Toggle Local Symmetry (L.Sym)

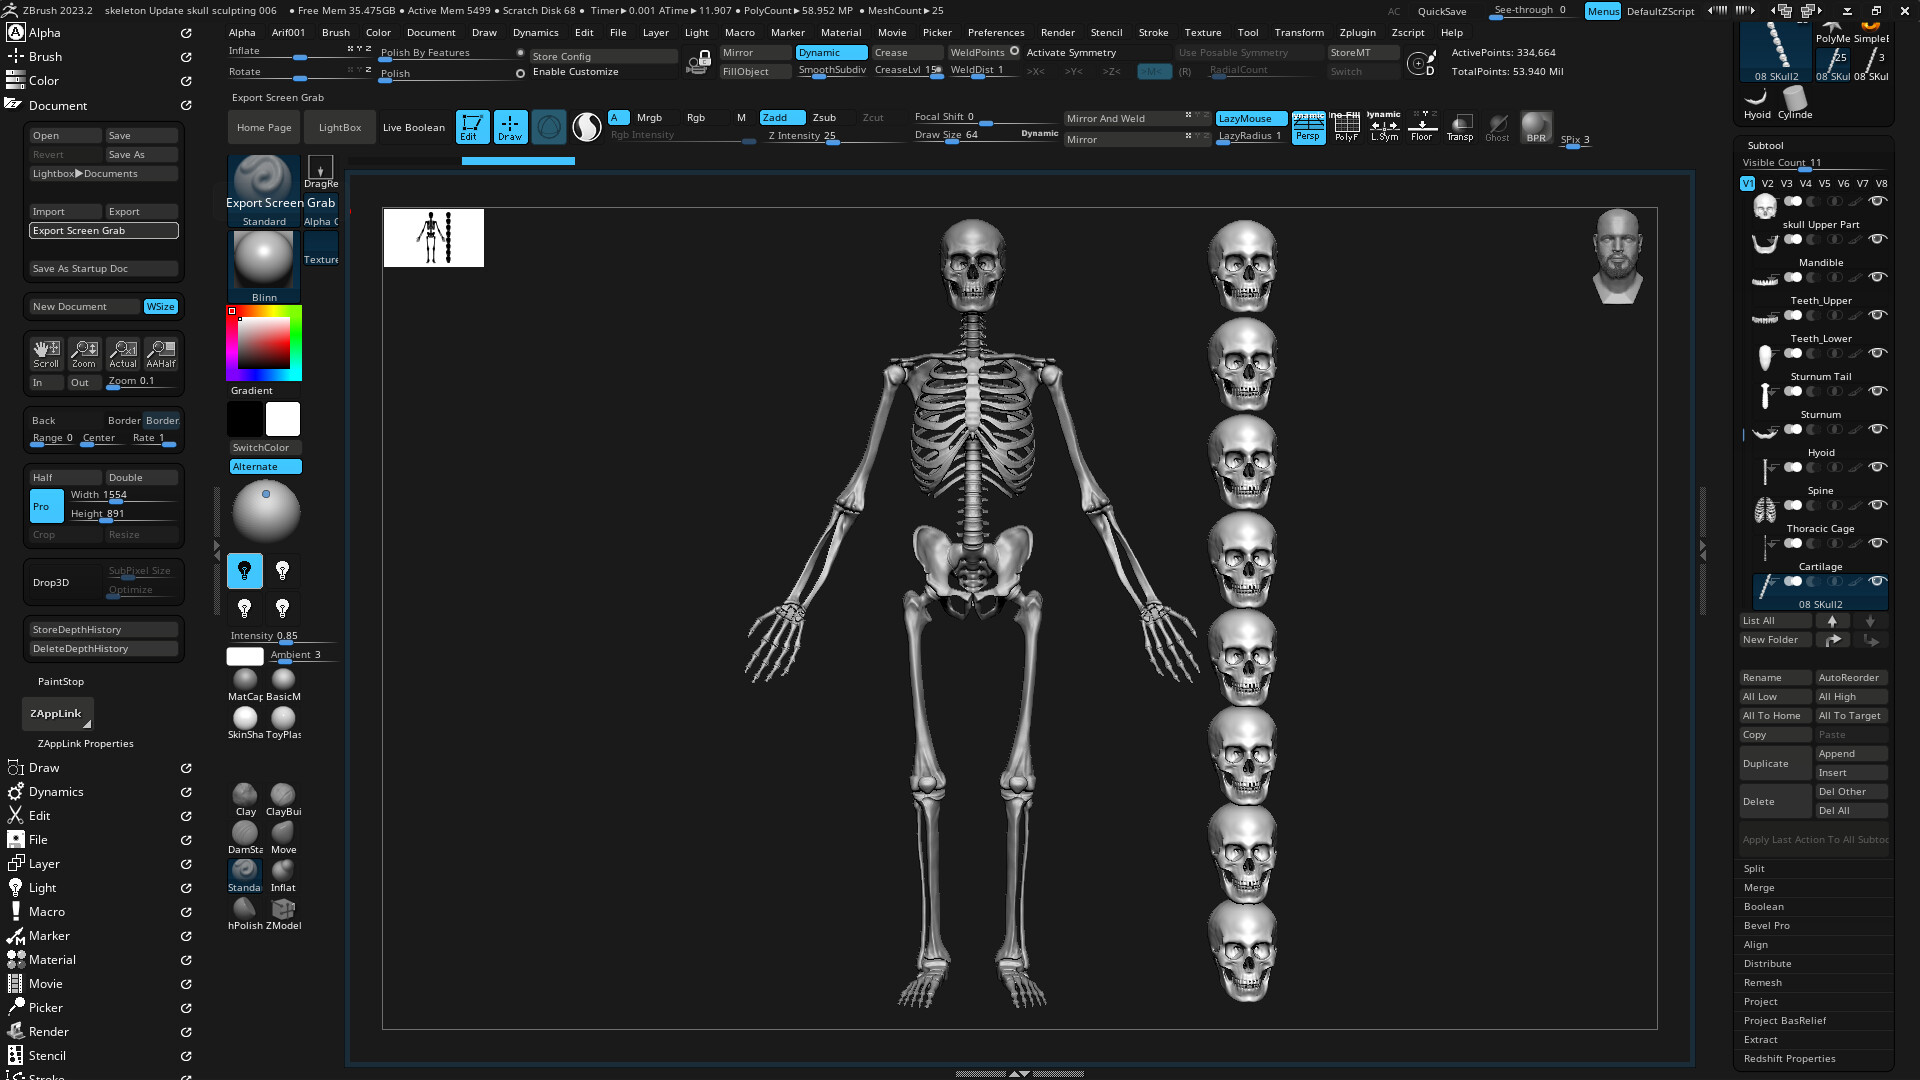pos(1384,127)
